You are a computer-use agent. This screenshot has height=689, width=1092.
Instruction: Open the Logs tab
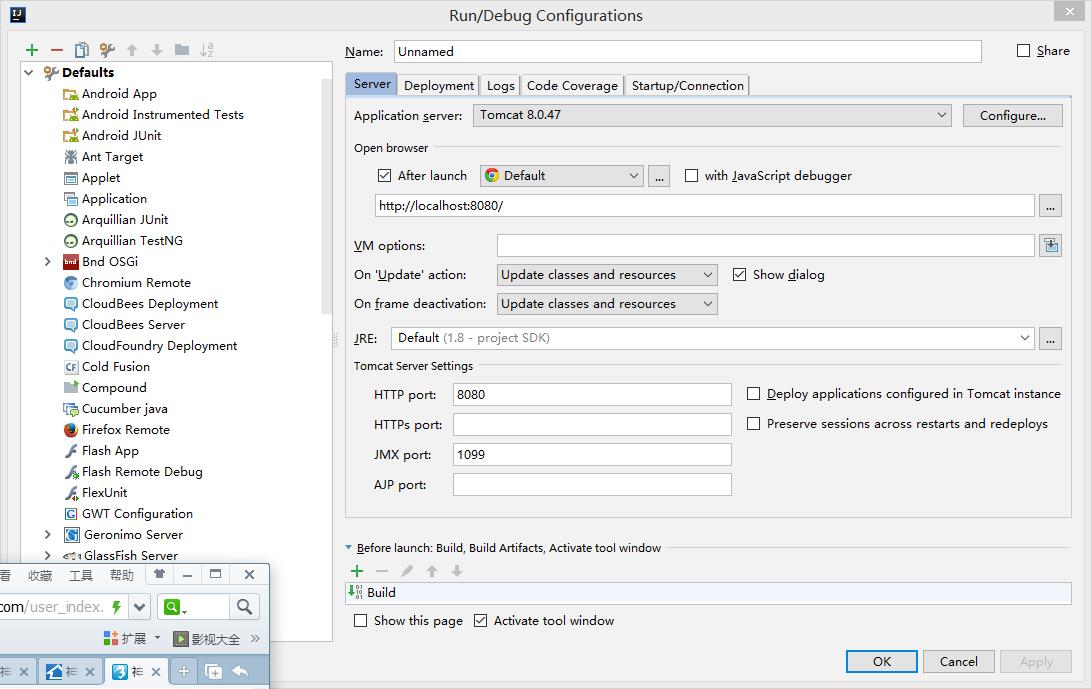pos(500,86)
